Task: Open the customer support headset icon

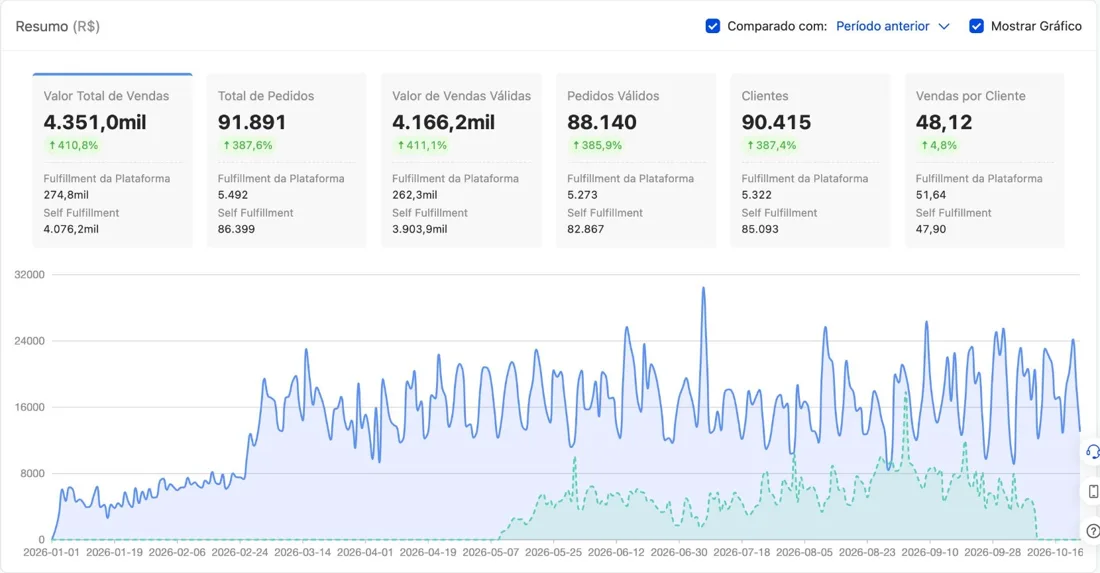Action: click(1092, 452)
